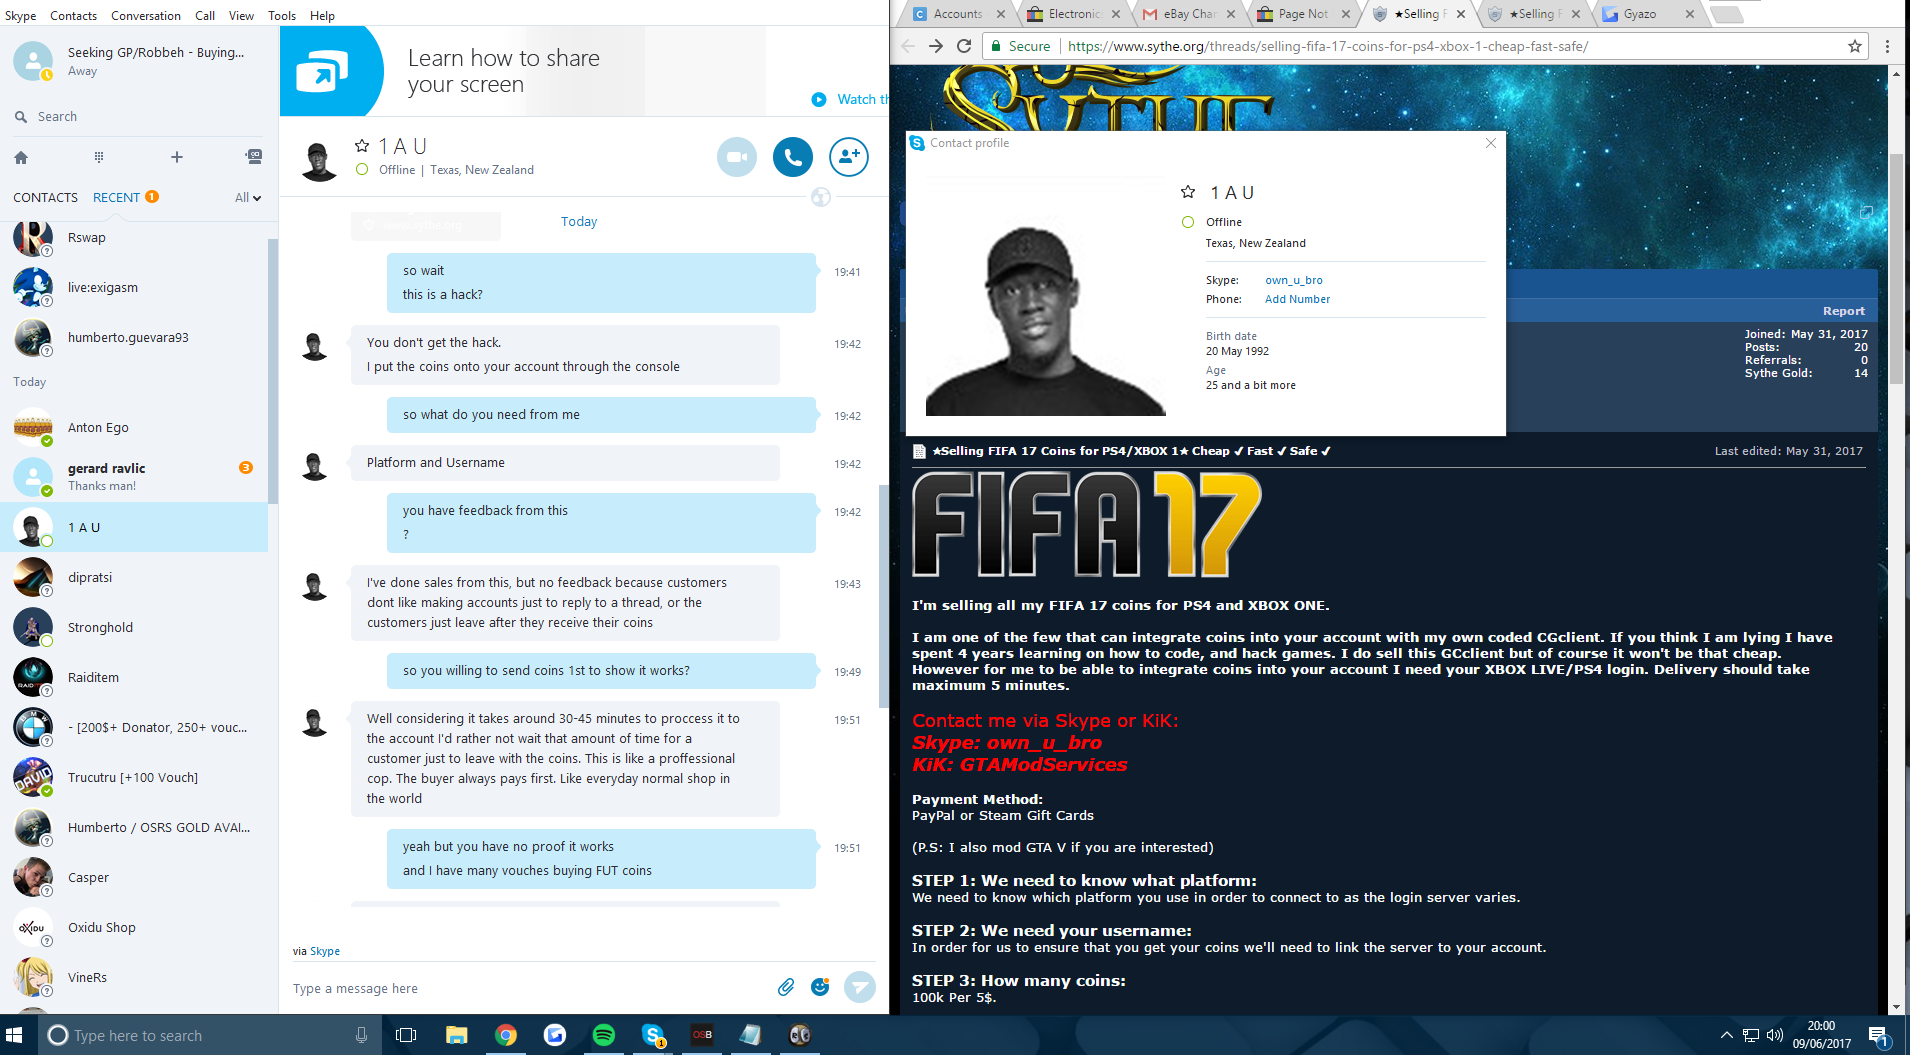Open File Explorer from the taskbar
The width and height of the screenshot is (1910, 1055).
(x=456, y=1035)
